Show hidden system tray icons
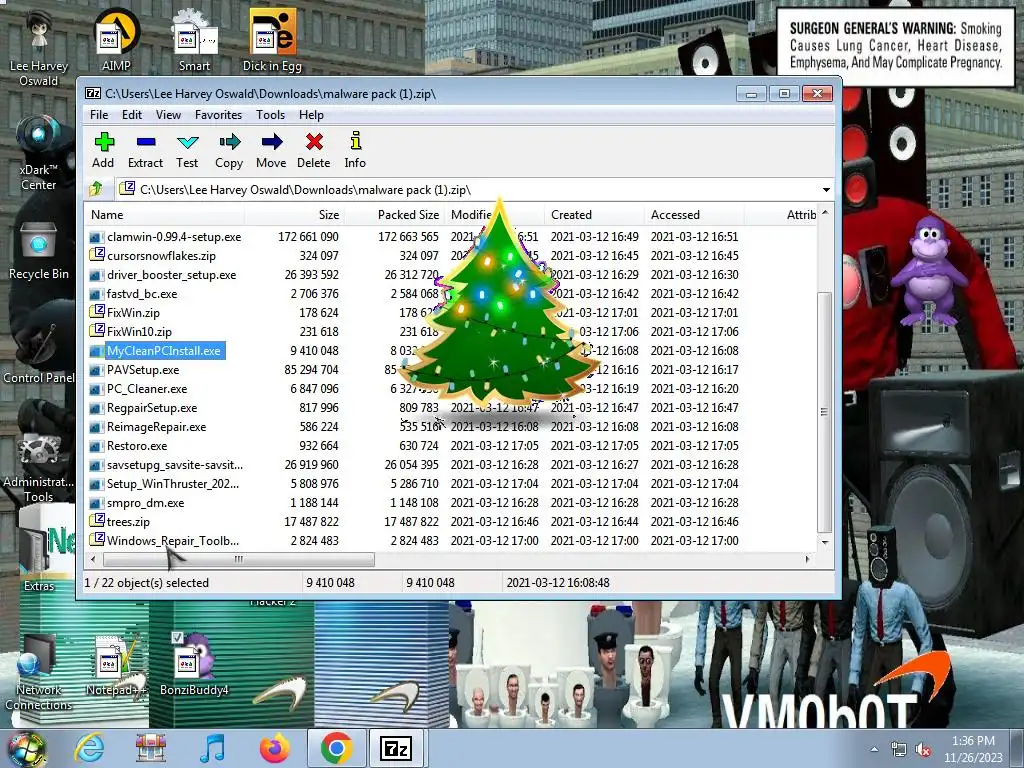1024x768 pixels. pyautogui.click(x=874, y=749)
